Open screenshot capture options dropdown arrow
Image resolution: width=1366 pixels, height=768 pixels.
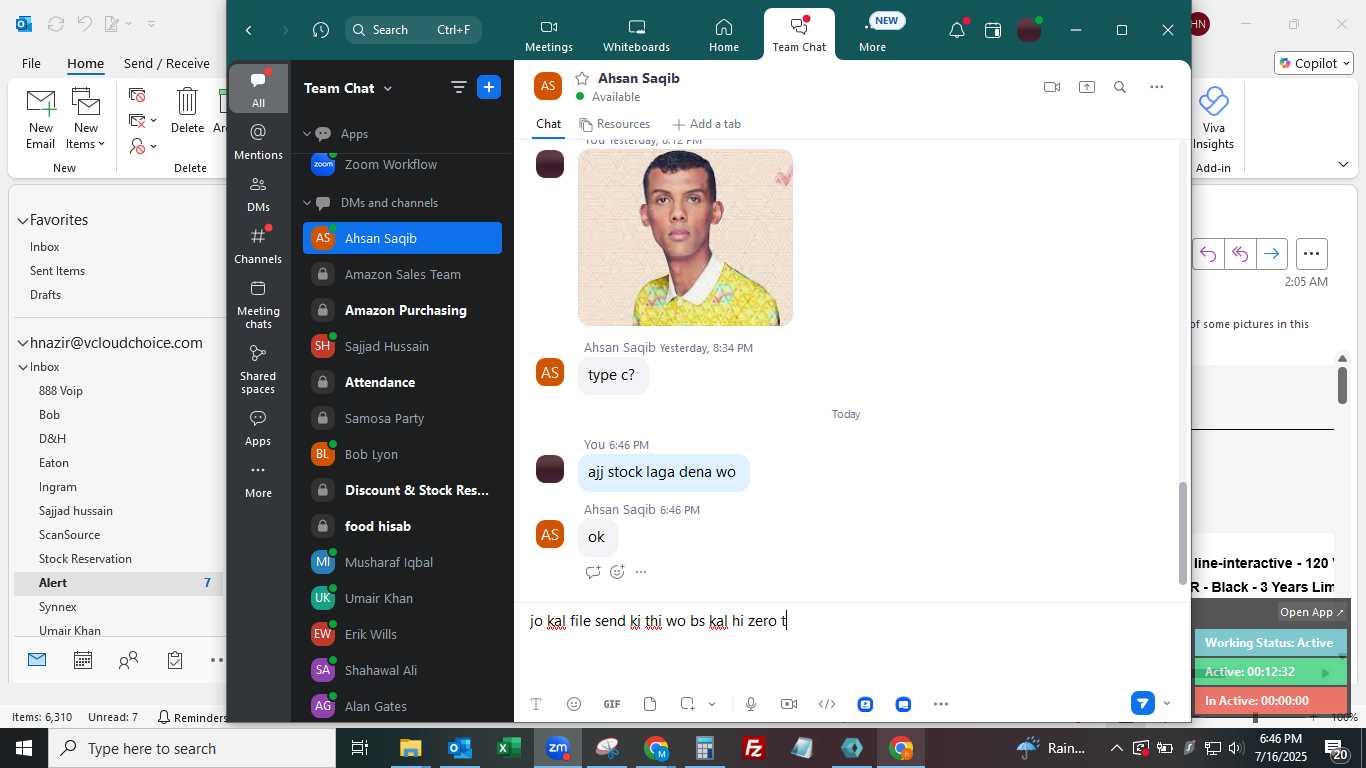pos(712,704)
